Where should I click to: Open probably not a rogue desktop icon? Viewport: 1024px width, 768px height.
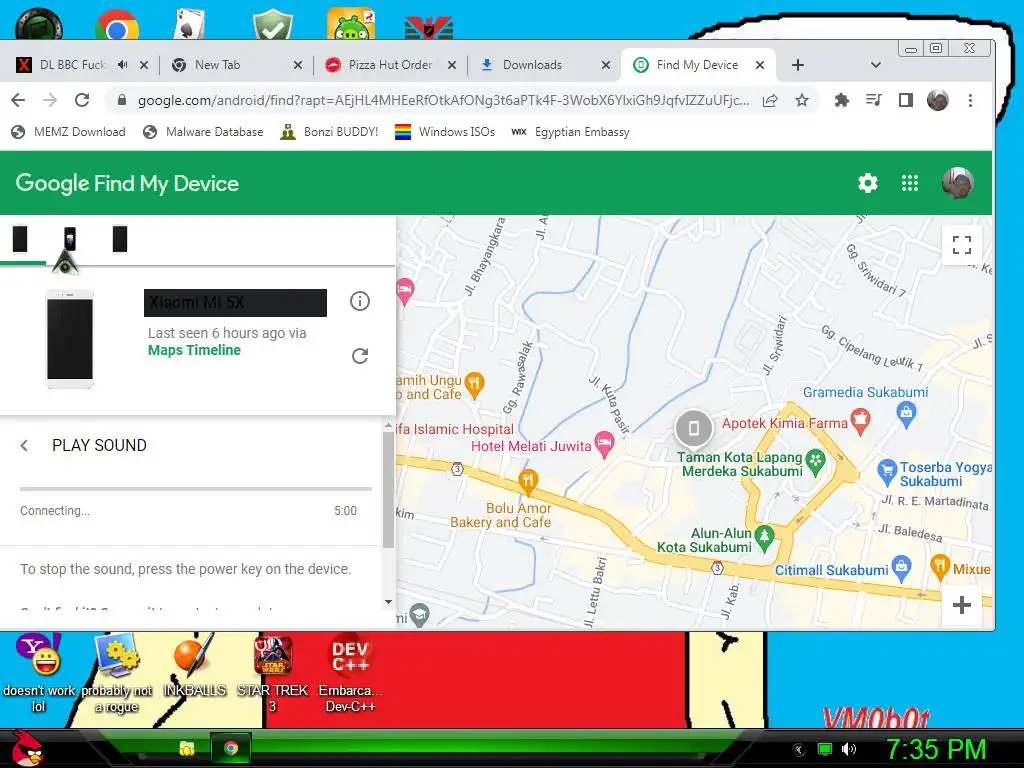[x=117, y=675]
